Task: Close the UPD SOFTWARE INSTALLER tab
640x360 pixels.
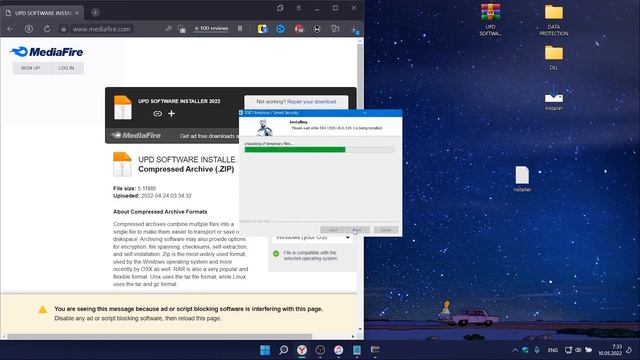Action: tap(77, 13)
